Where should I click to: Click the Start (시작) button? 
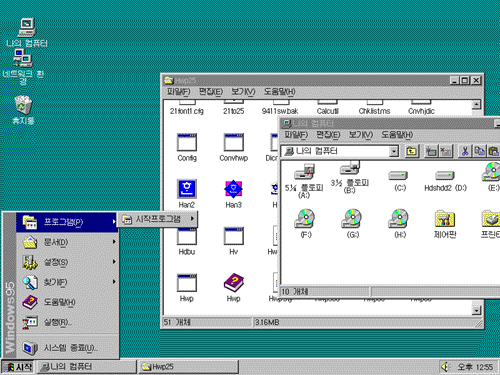(x=17, y=367)
